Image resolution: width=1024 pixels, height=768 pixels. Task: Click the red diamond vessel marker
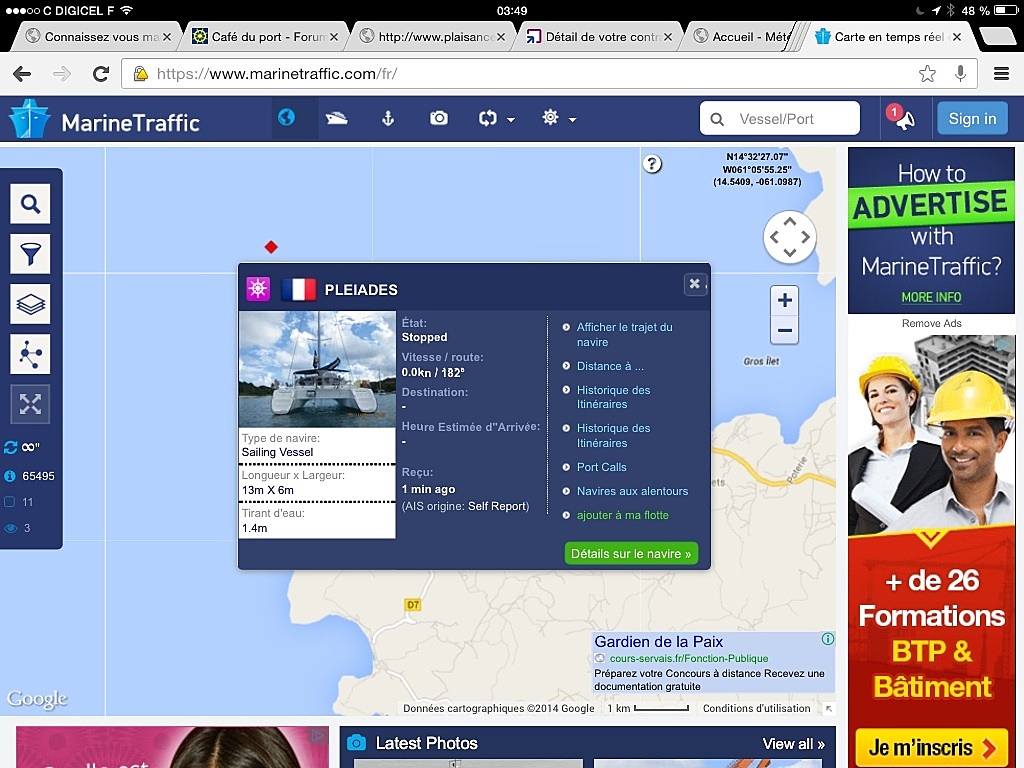coord(271,247)
